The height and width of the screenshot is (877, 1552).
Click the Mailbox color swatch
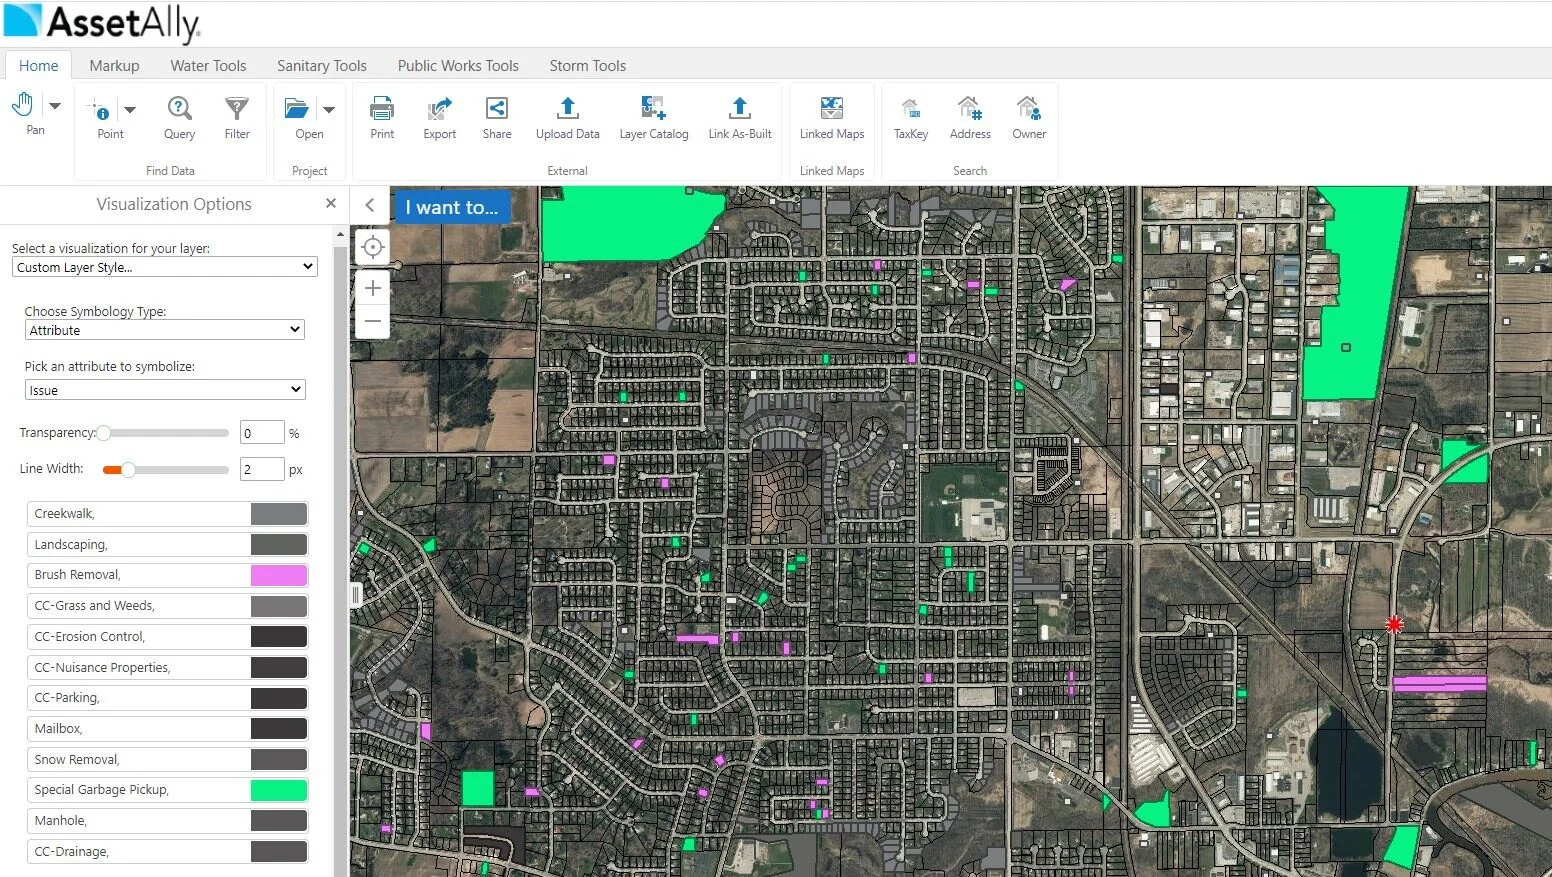click(x=279, y=729)
